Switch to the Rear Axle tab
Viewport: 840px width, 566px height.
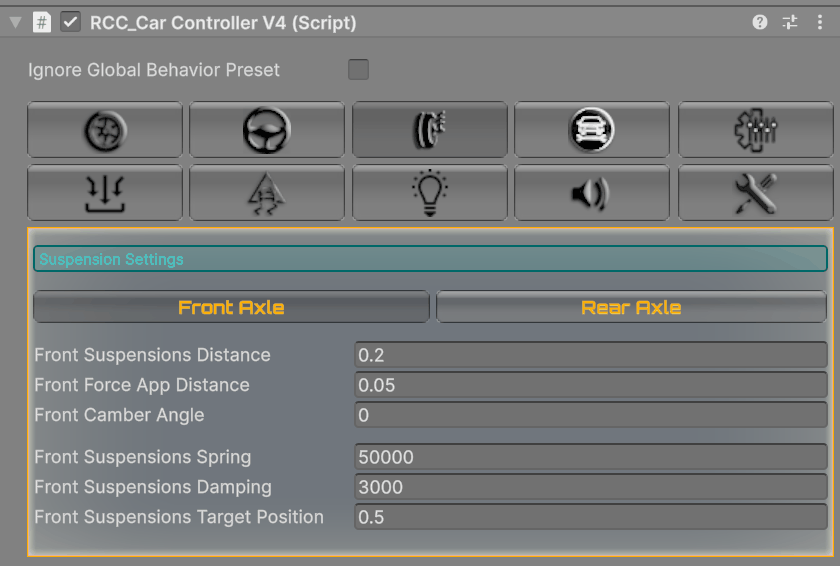632,307
